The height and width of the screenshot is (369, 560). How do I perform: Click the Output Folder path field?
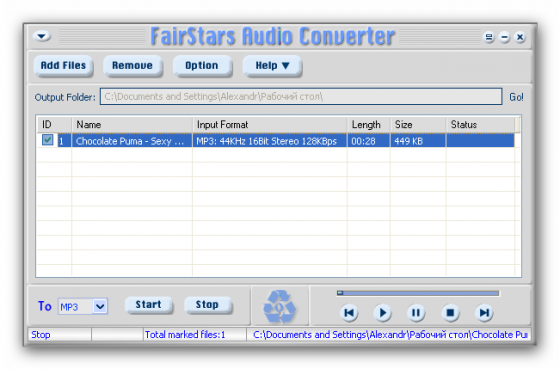tap(301, 96)
